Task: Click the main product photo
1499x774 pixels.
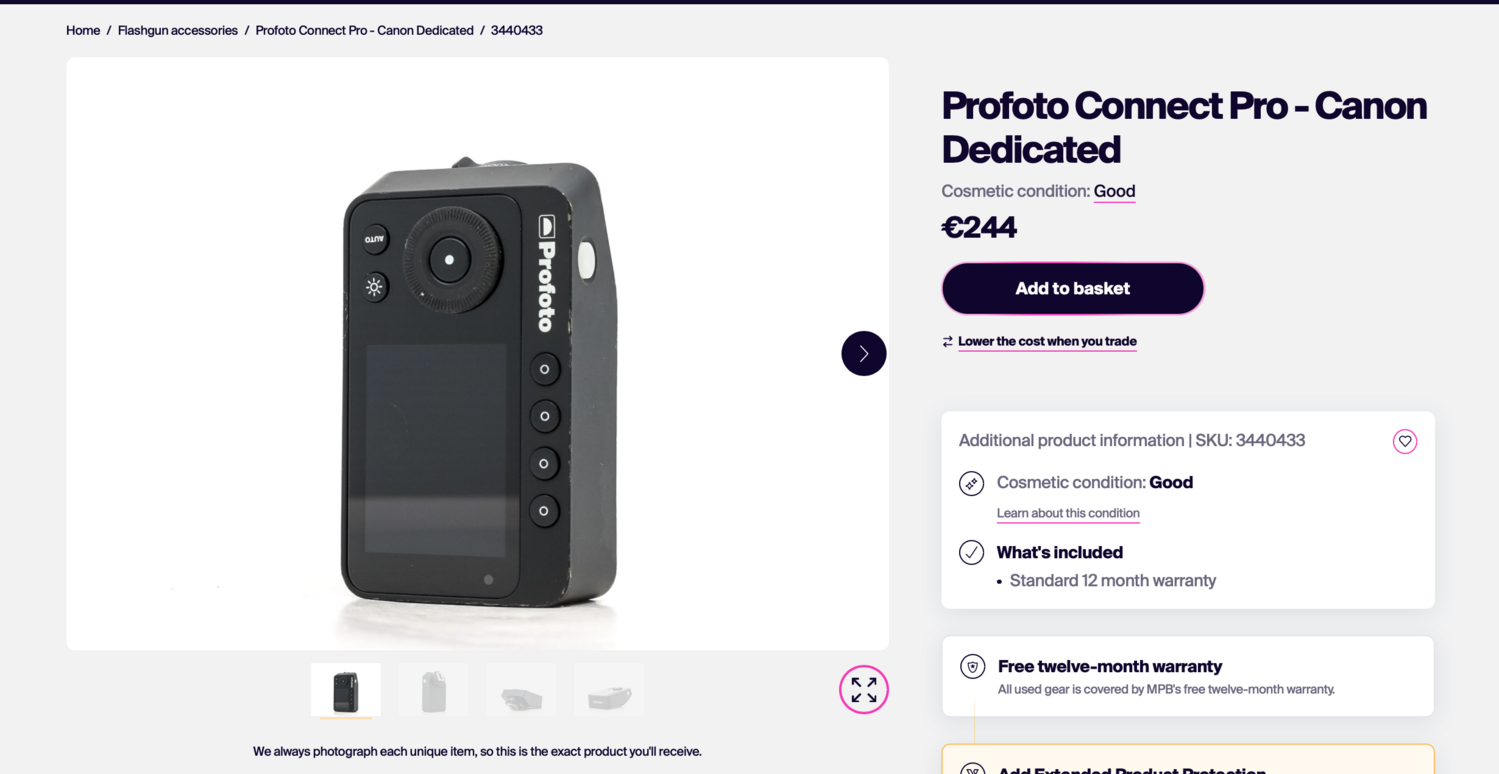Action: (x=477, y=380)
